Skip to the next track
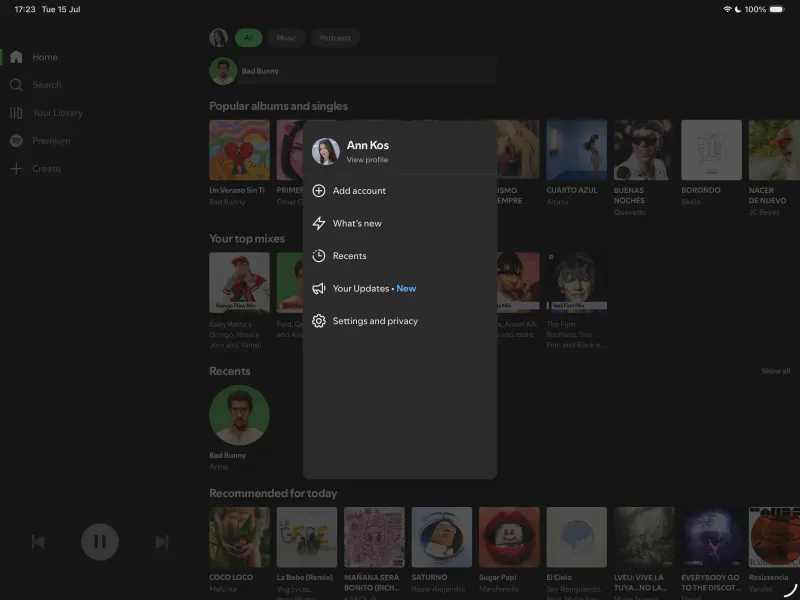The width and height of the screenshot is (800, 600). click(161, 542)
